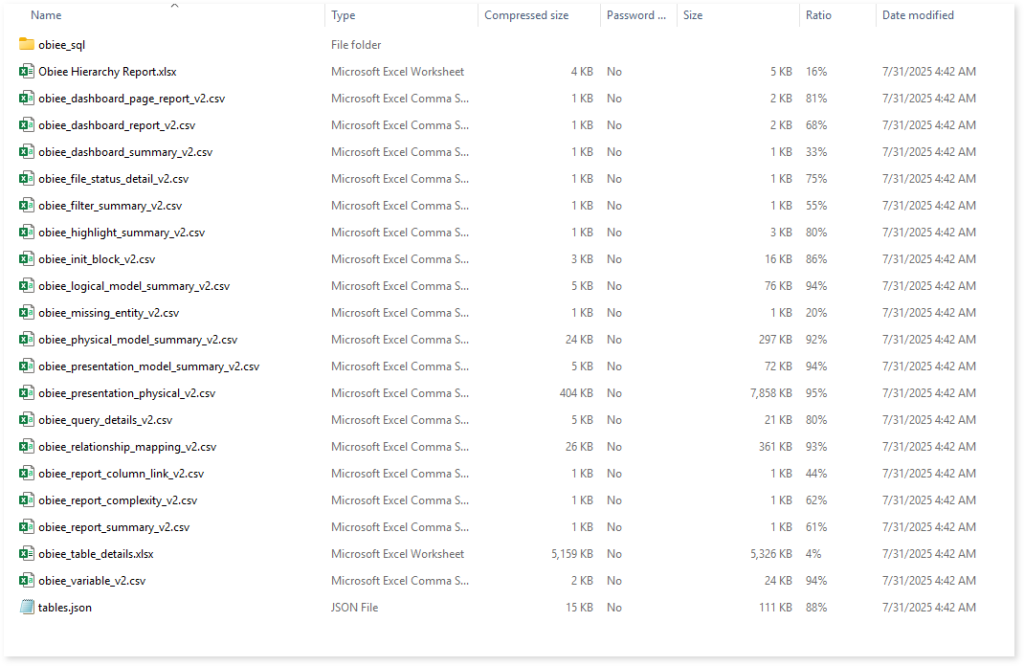Click the CSV icon beside obiee_presentation_physical_v2.csv

27,392
